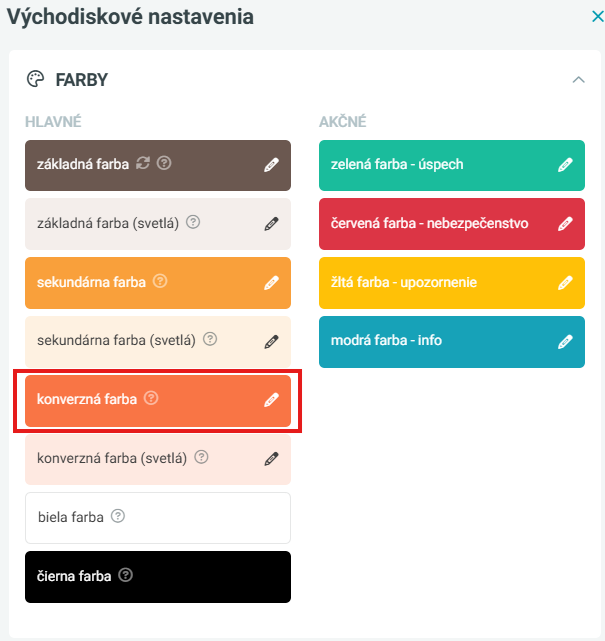
Task: Click help icon beside biela farba
Action: tap(118, 517)
